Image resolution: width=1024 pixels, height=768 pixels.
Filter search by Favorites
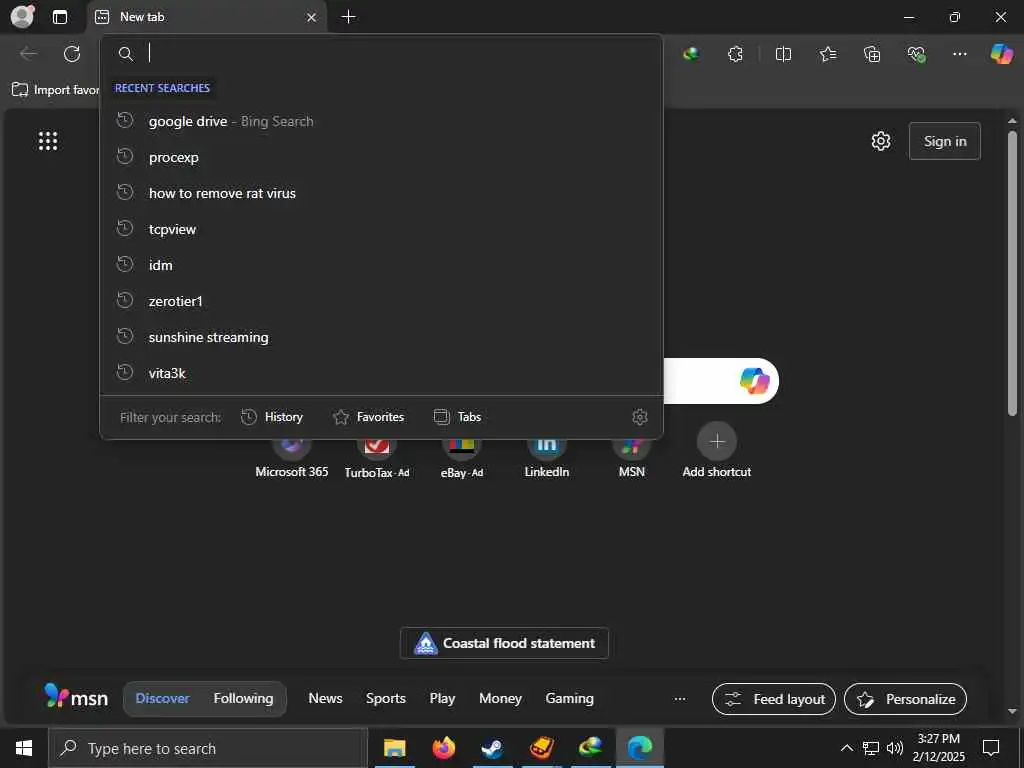[x=368, y=417]
